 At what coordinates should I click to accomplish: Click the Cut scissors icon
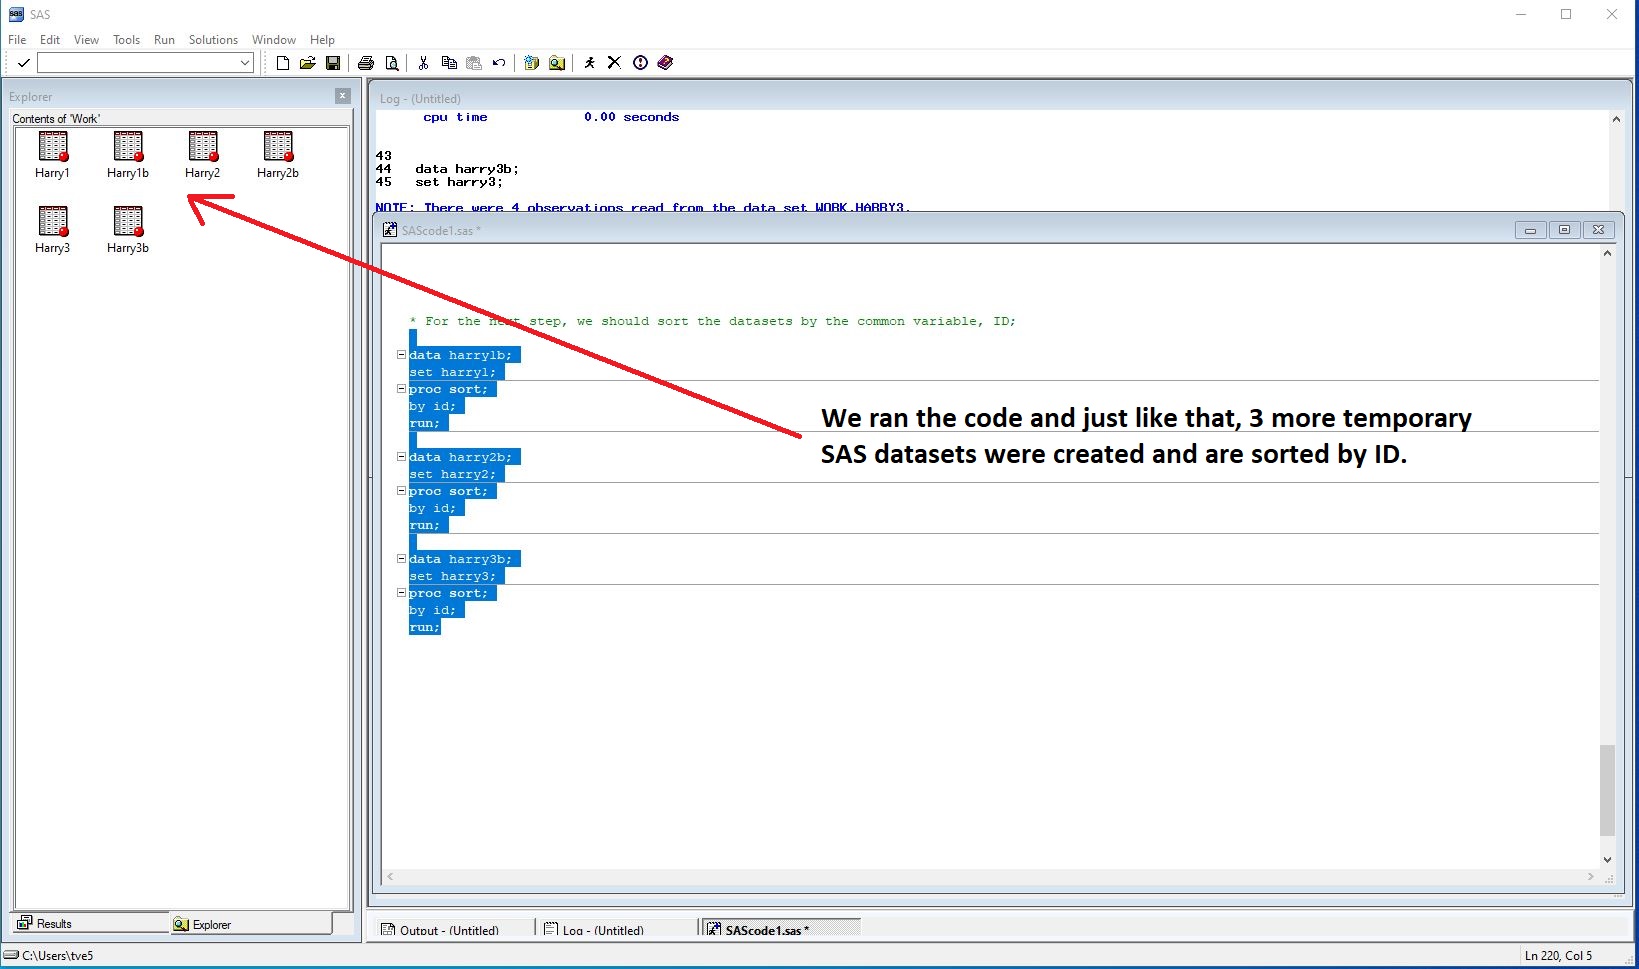pos(423,63)
